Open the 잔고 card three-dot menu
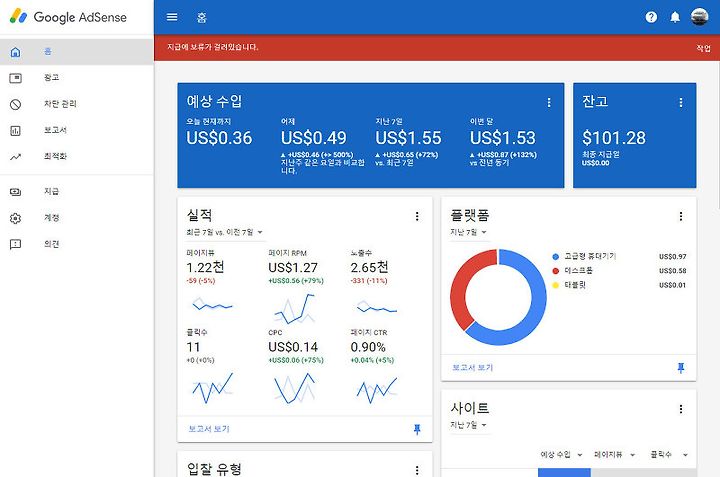Screen dimensions: 720x477 coord(681,102)
